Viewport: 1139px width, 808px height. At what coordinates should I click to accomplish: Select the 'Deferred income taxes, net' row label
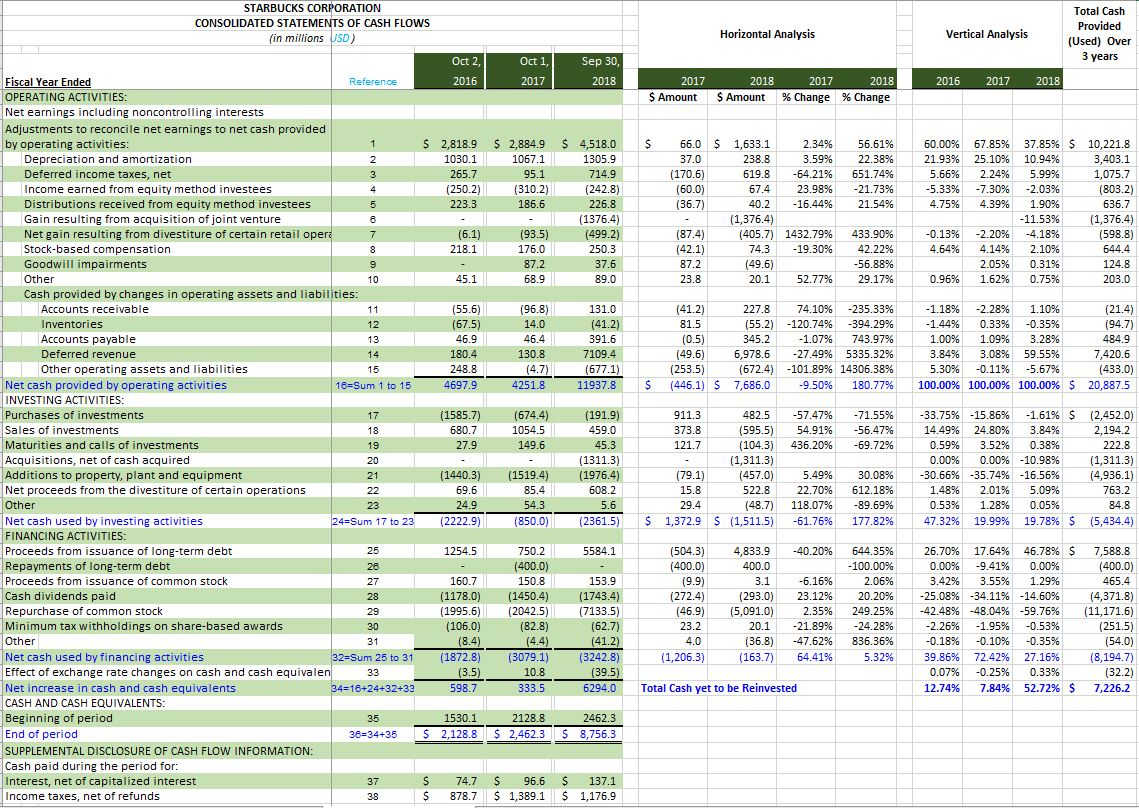98,174
